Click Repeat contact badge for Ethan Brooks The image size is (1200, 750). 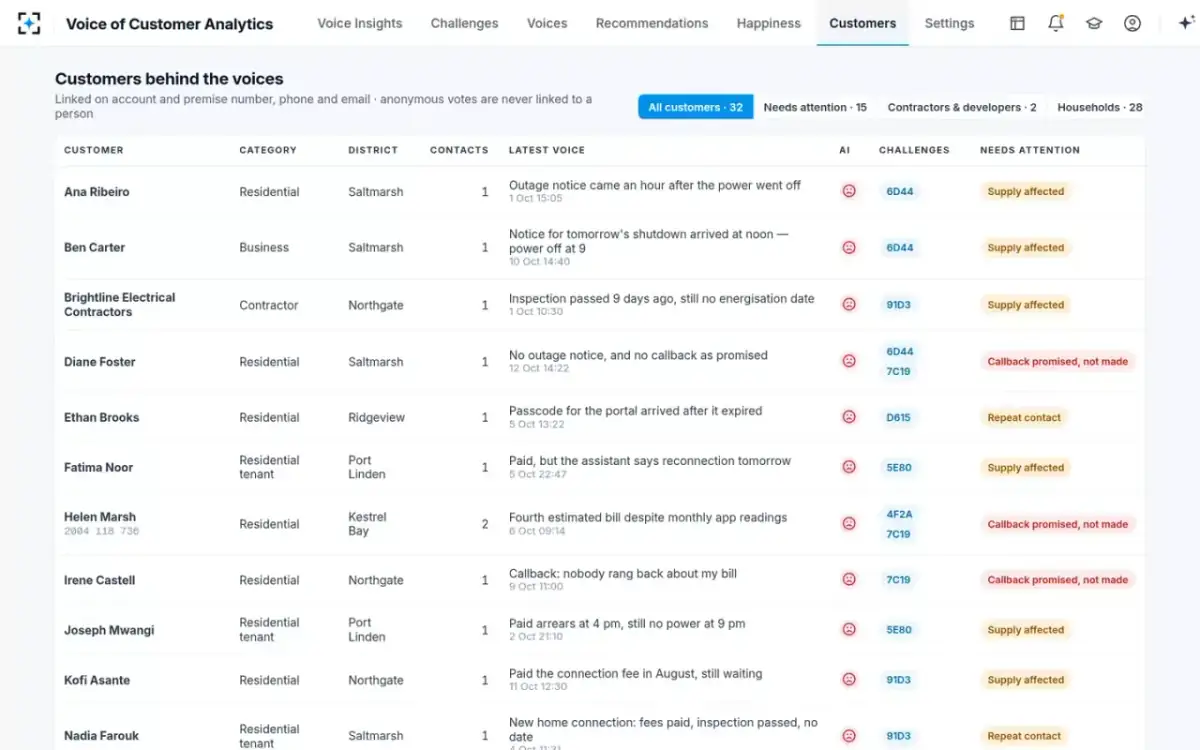coord(1024,417)
